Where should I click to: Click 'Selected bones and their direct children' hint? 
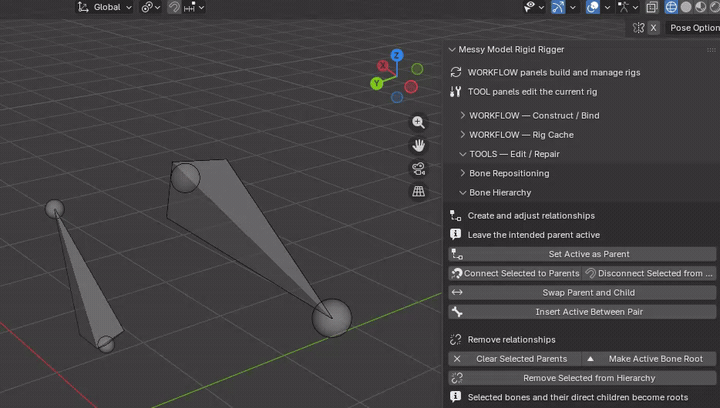(x=578, y=397)
